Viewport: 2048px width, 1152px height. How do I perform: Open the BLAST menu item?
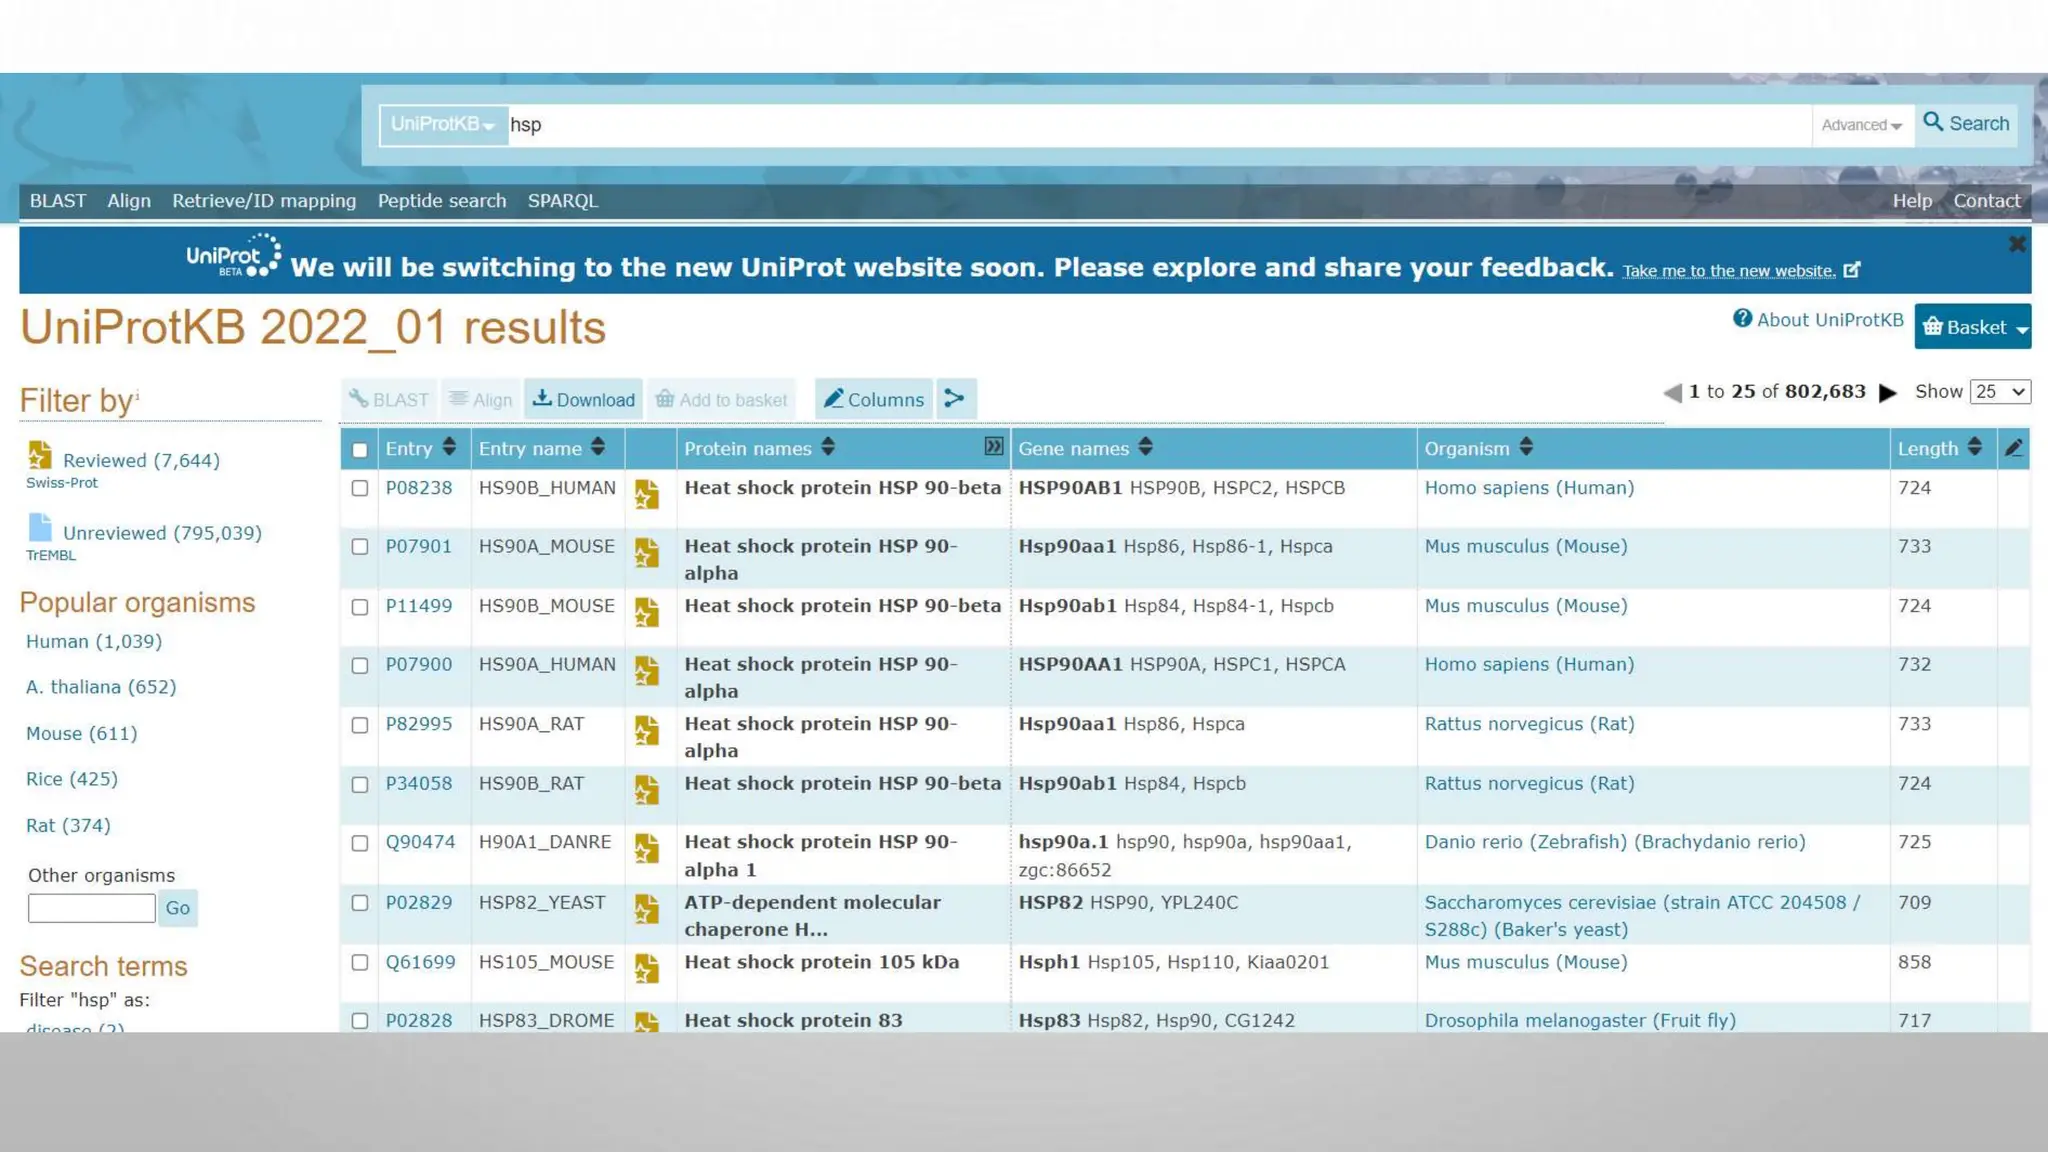point(58,201)
